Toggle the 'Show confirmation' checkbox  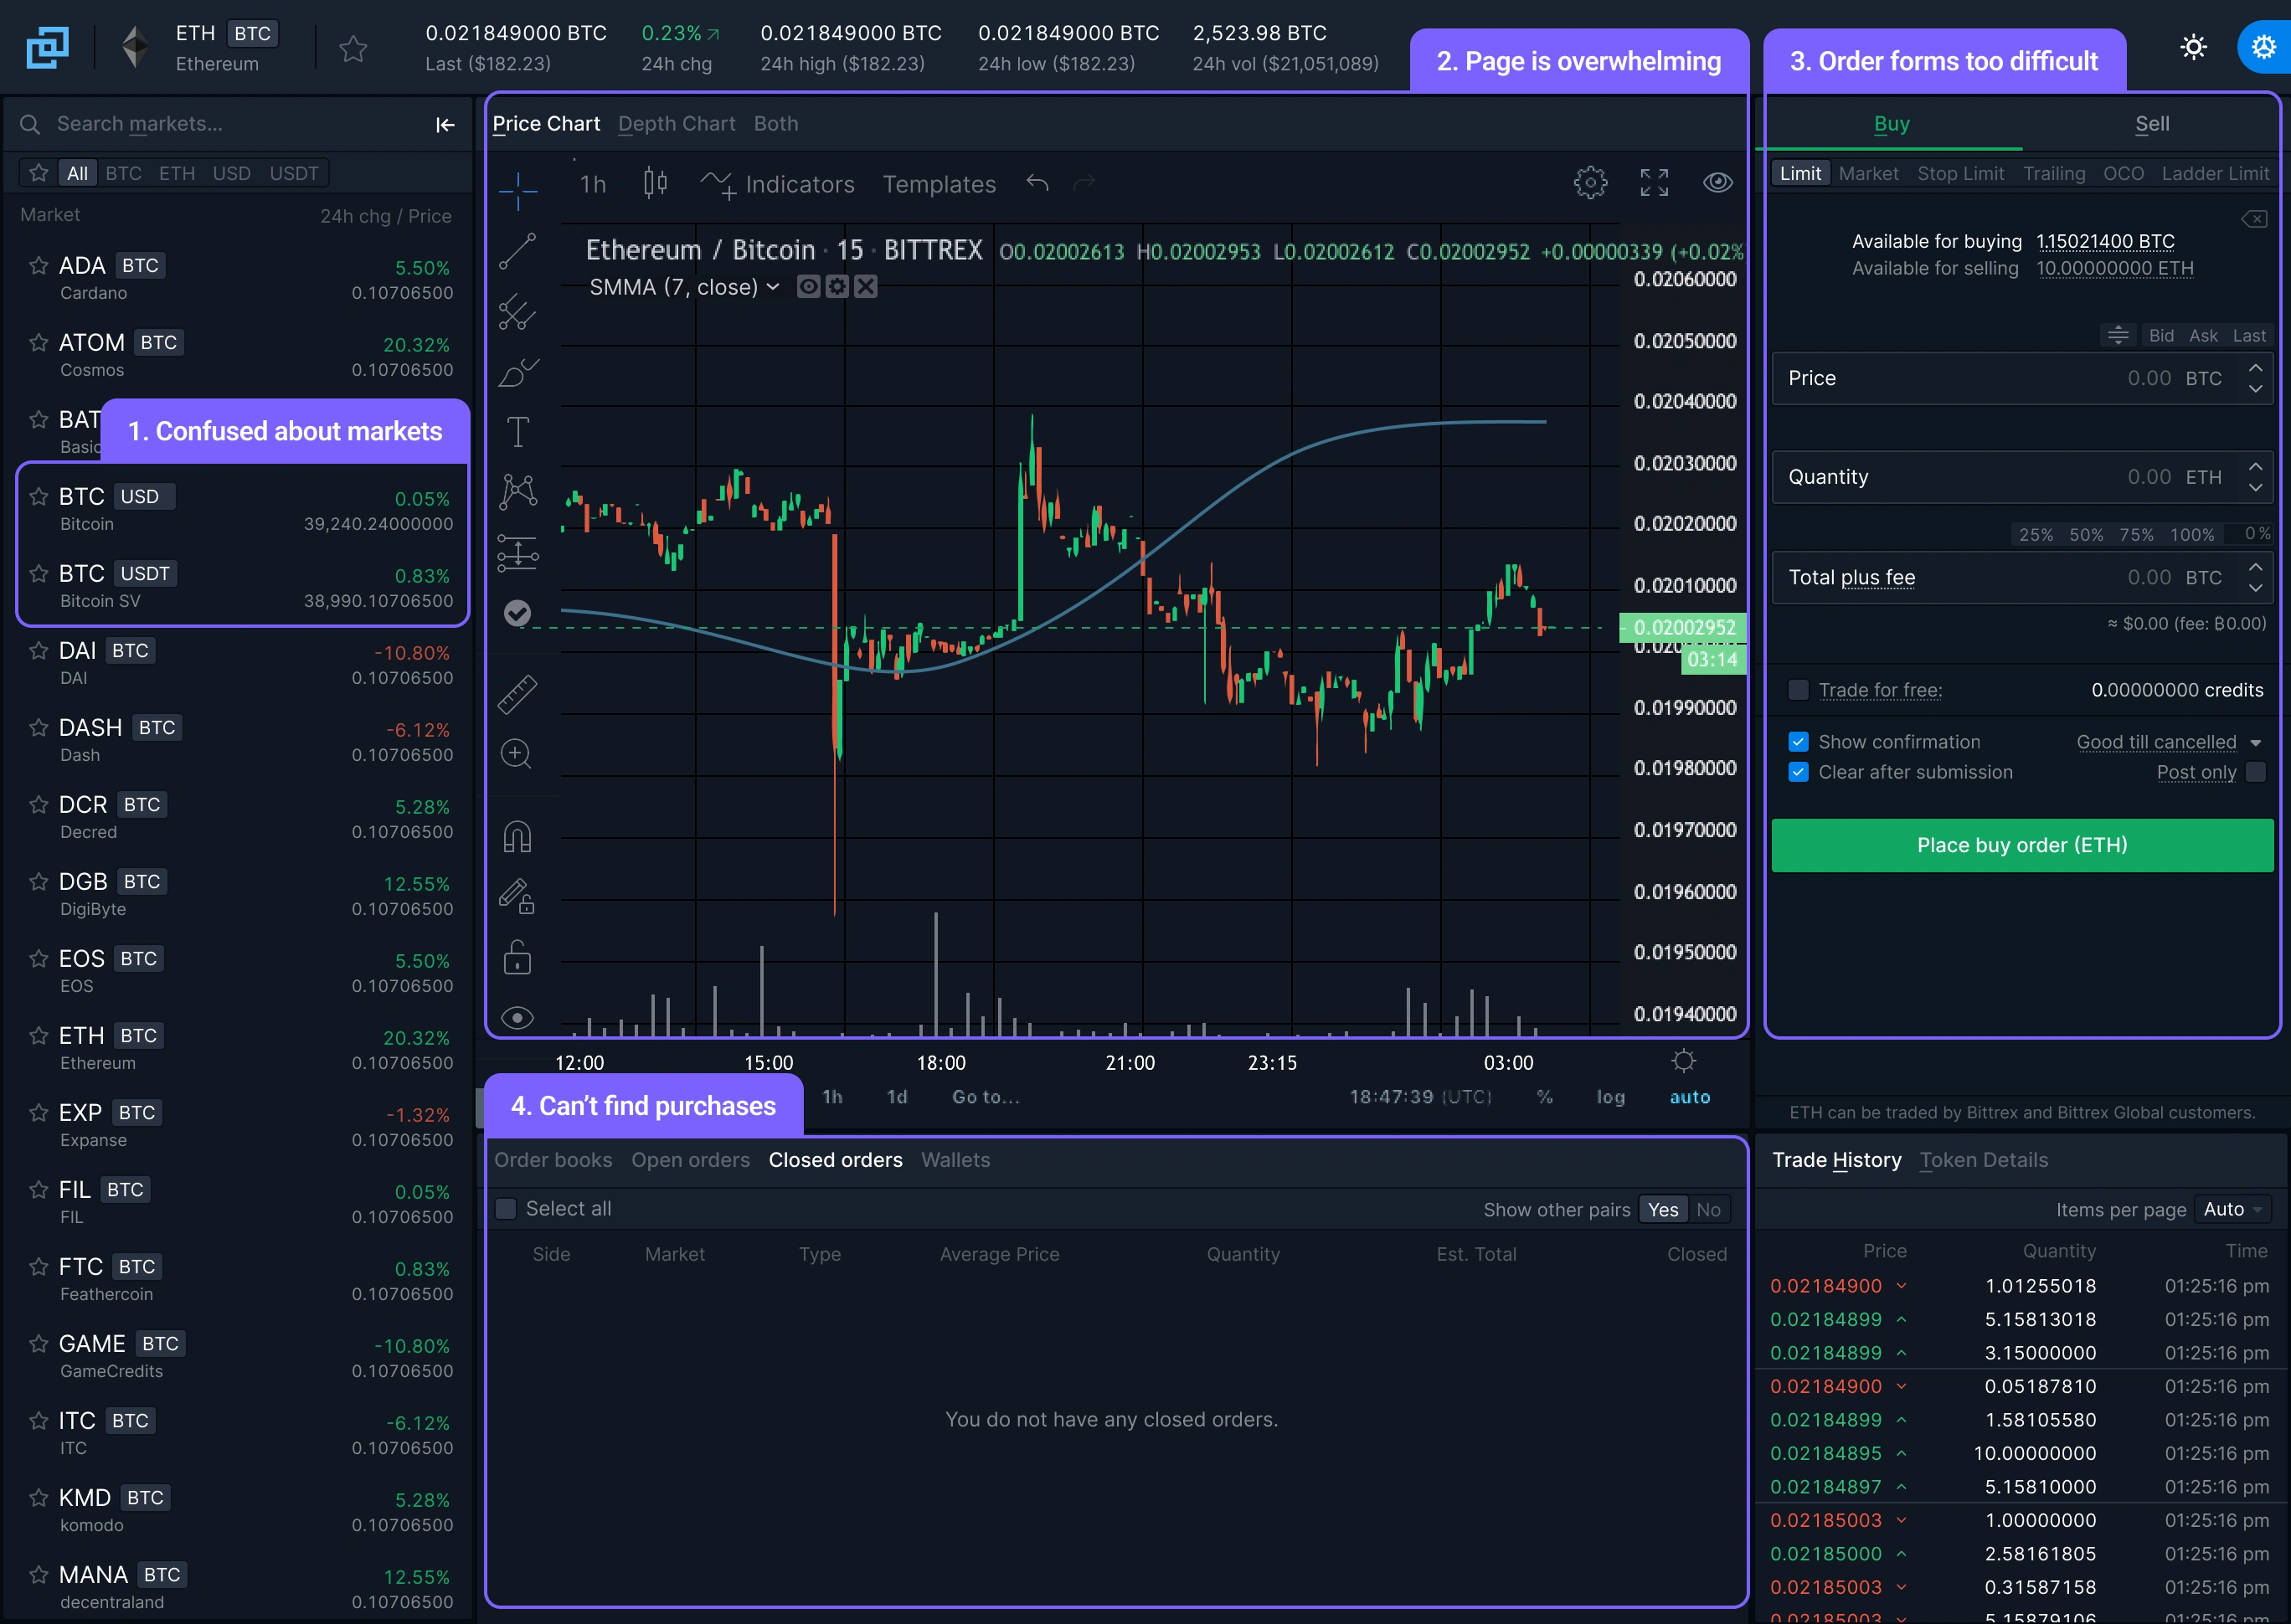coord(1795,740)
